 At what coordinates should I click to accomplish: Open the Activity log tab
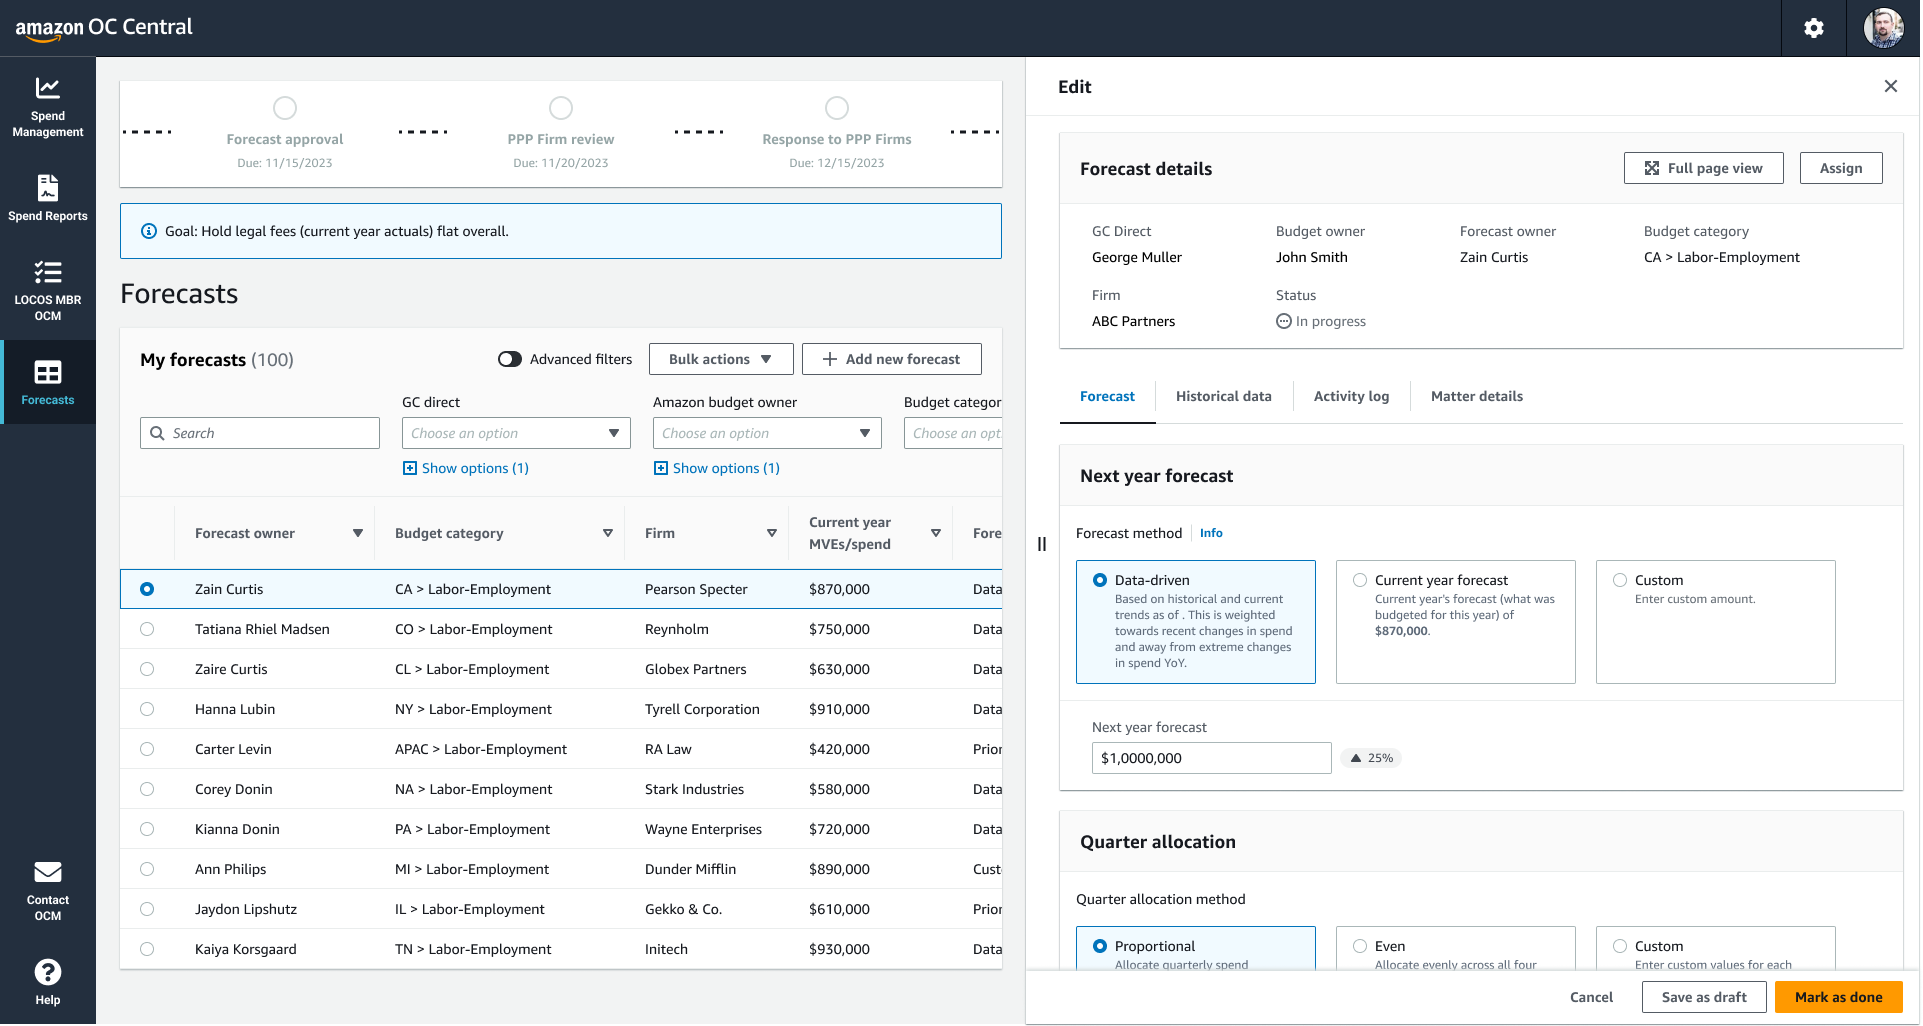point(1351,396)
